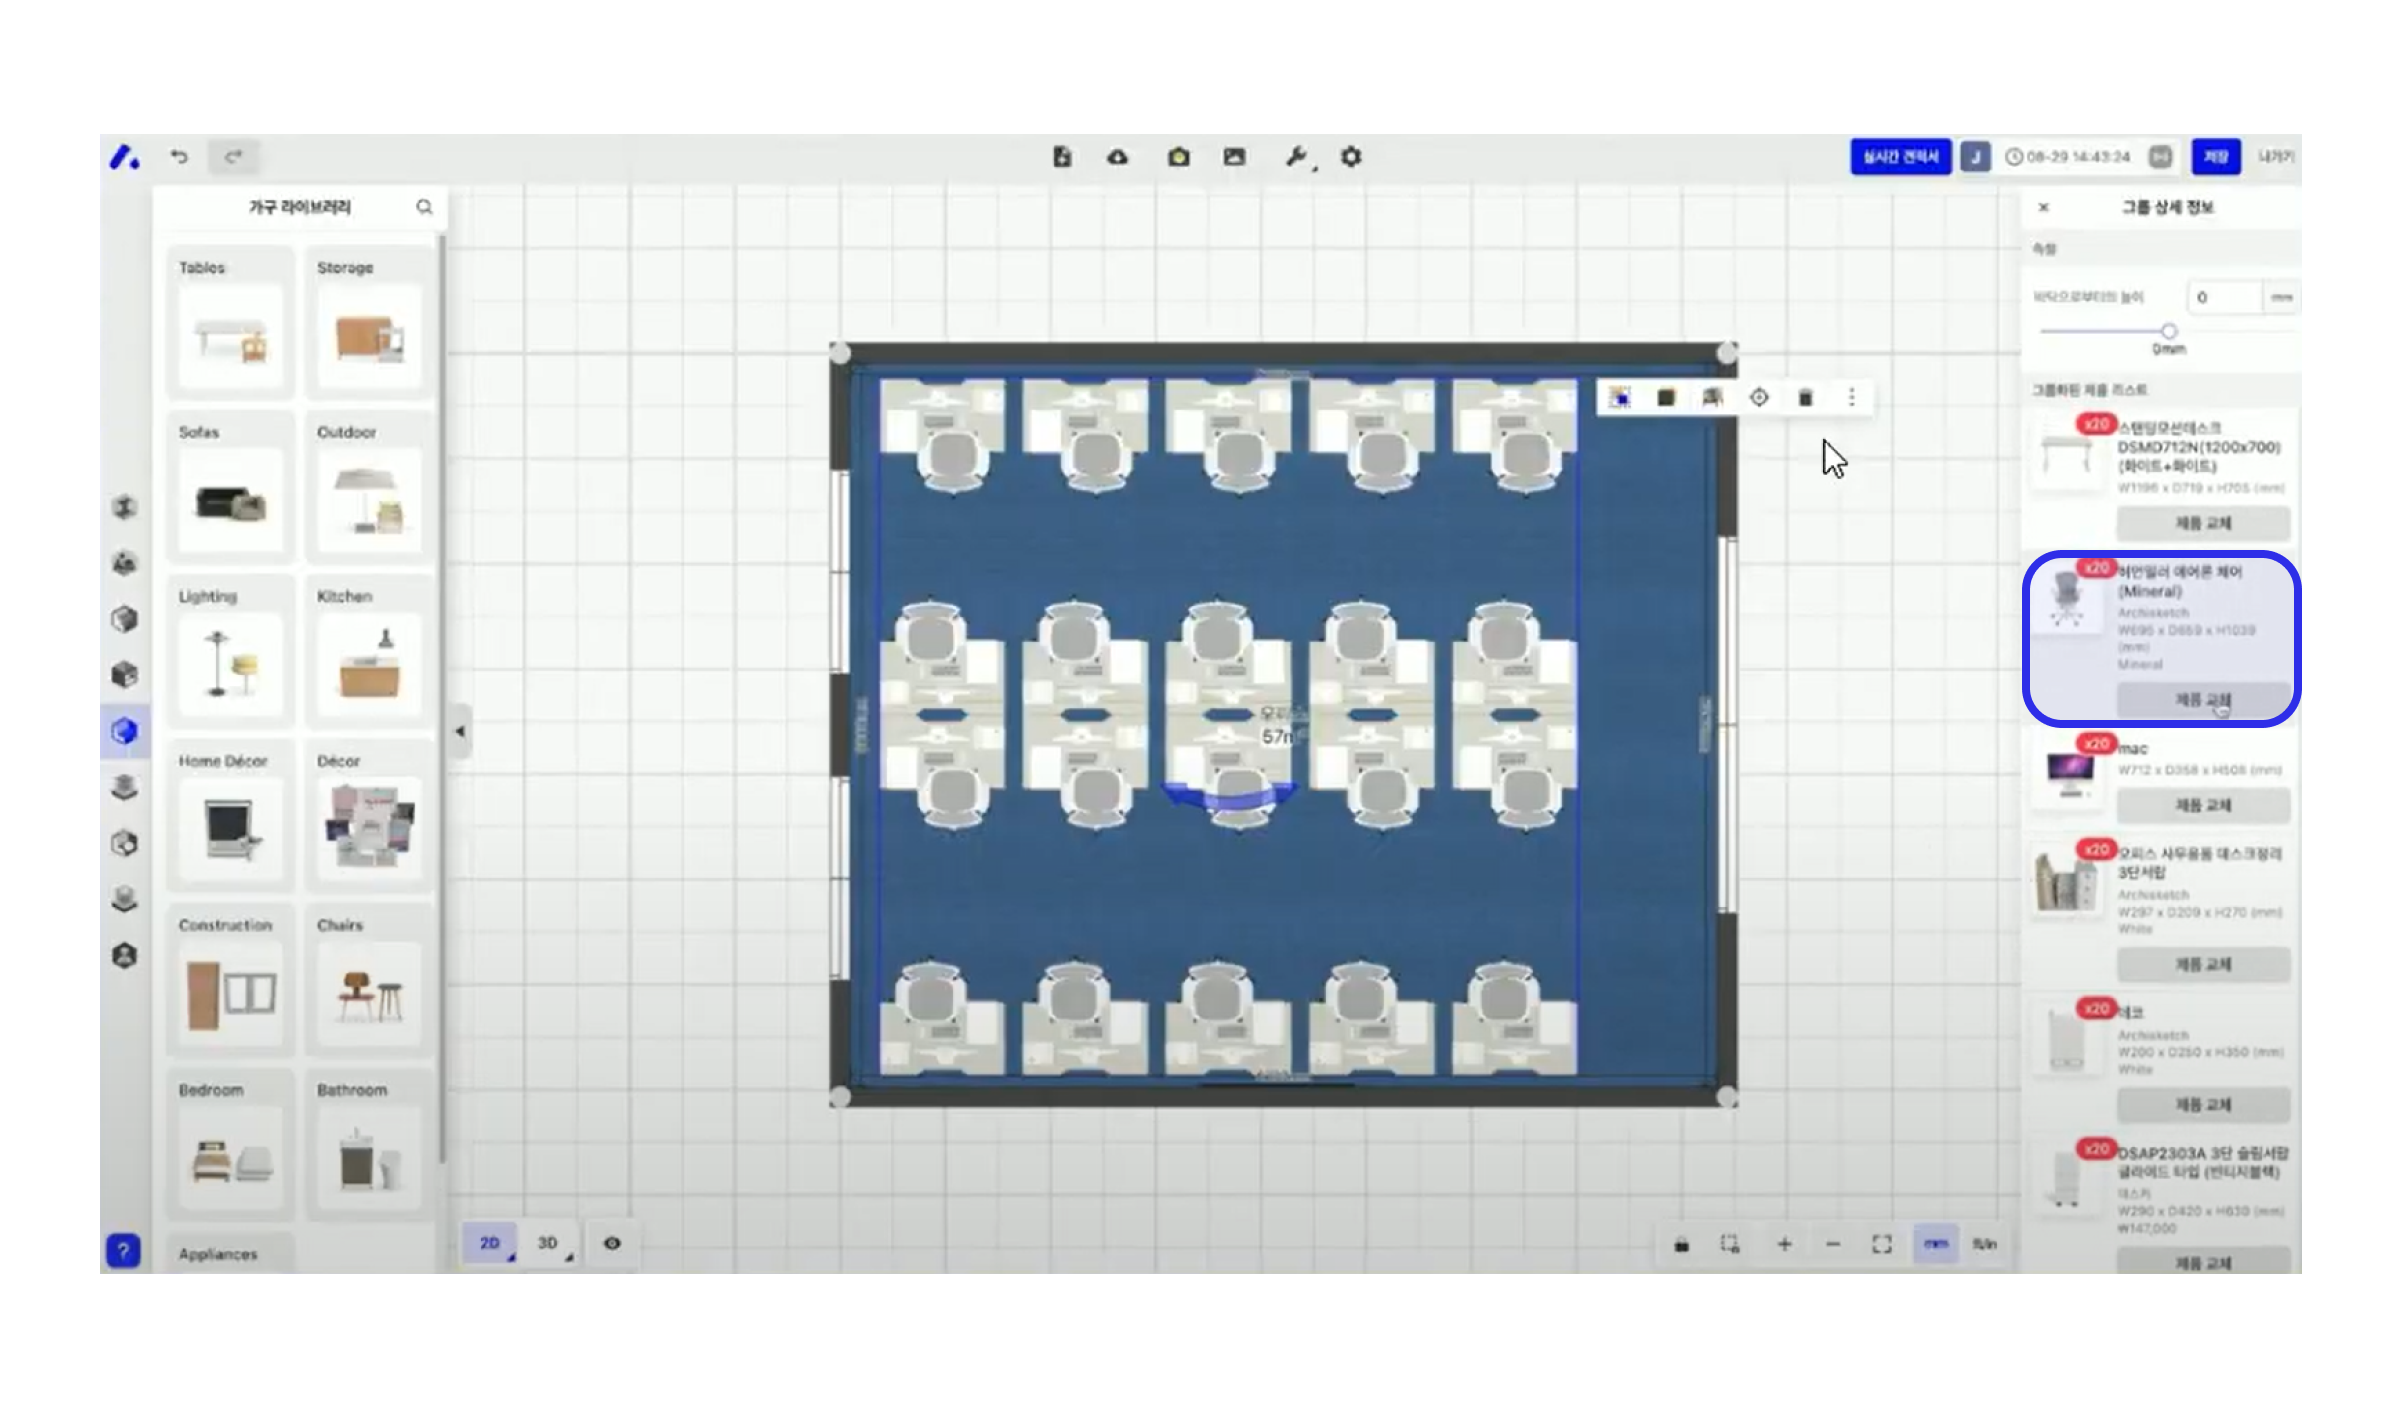Click the eighth layered icon in left sidebar
This screenshot has width=2400, height=1408.
[124, 899]
